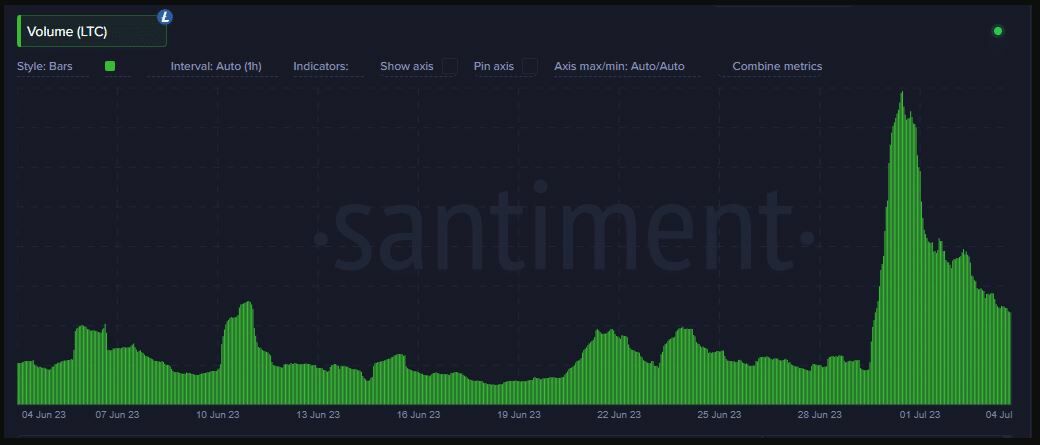The width and height of the screenshot is (1040, 445).
Task: Click the 22 Jun 23 date label
Action: (619, 415)
